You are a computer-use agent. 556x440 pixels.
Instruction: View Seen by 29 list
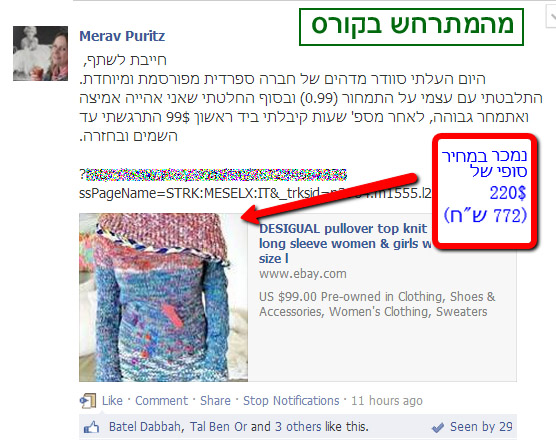click(x=481, y=427)
